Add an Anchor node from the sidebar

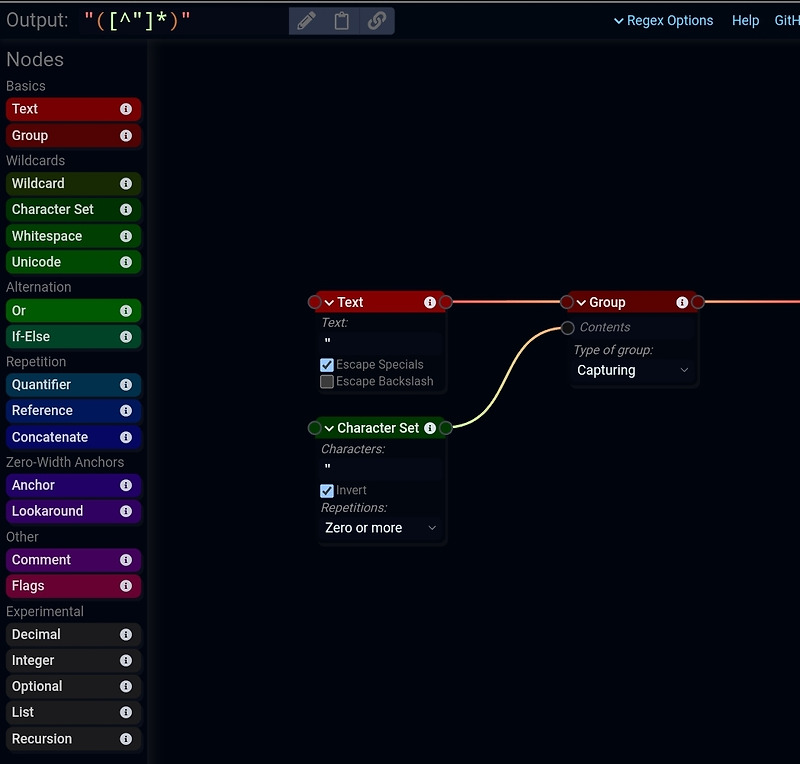(60, 485)
